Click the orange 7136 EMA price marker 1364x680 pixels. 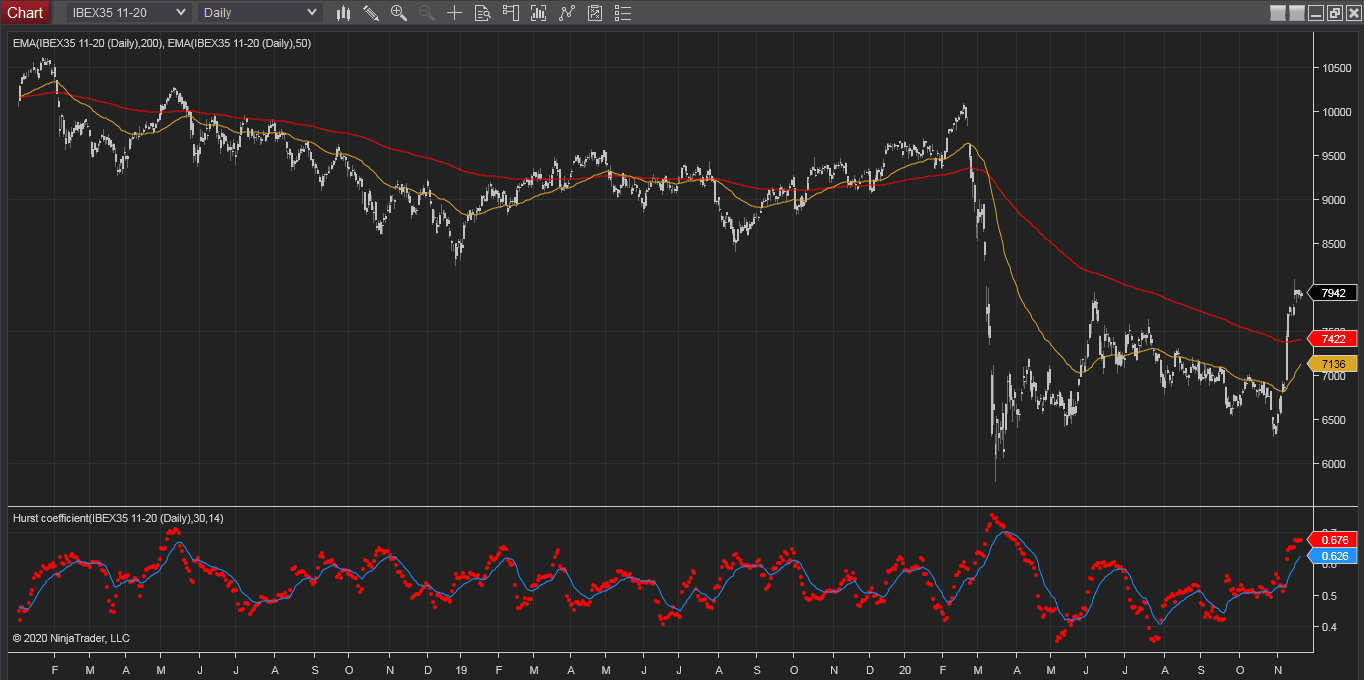pos(1331,364)
